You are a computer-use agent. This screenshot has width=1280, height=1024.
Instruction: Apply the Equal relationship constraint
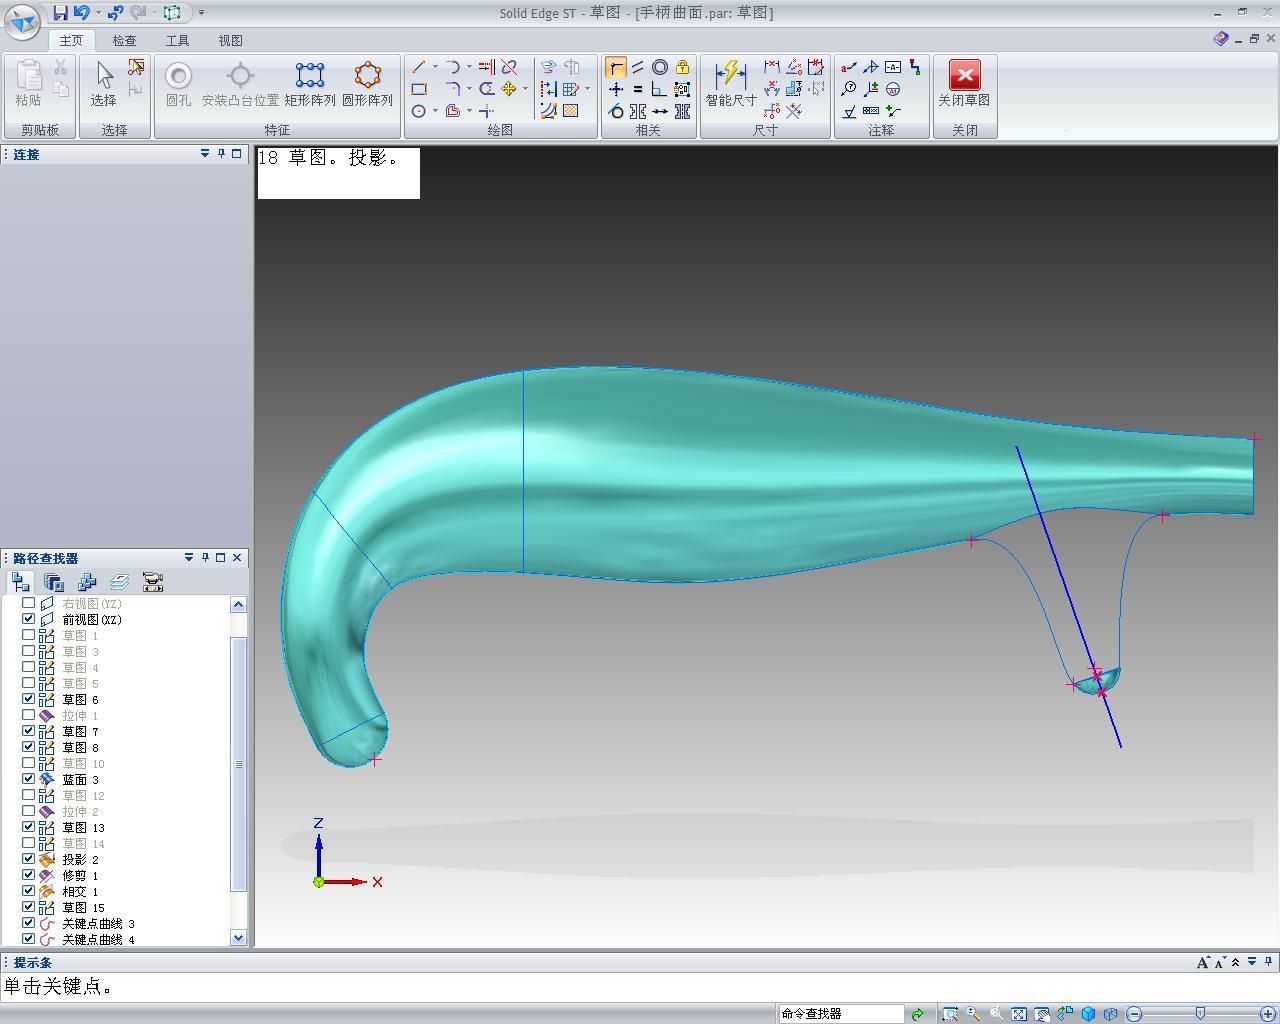[x=638, y=89]
